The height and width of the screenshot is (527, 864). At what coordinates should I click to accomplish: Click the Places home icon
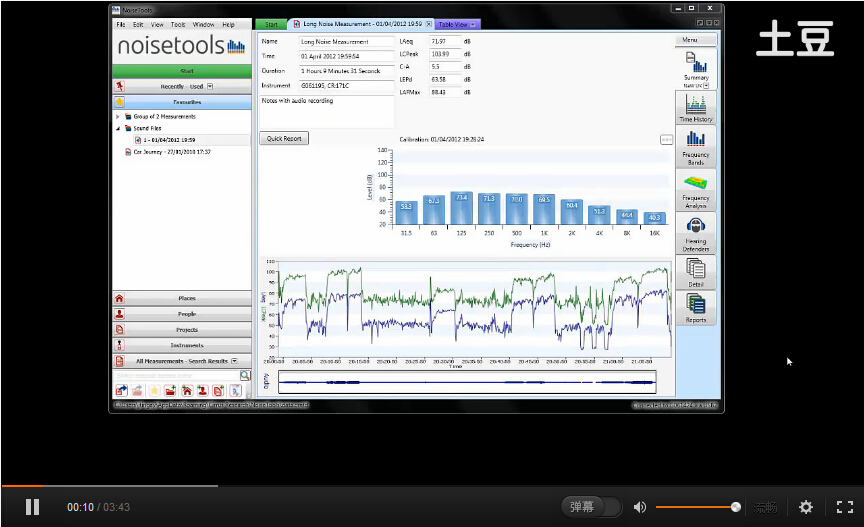[120, 298]
